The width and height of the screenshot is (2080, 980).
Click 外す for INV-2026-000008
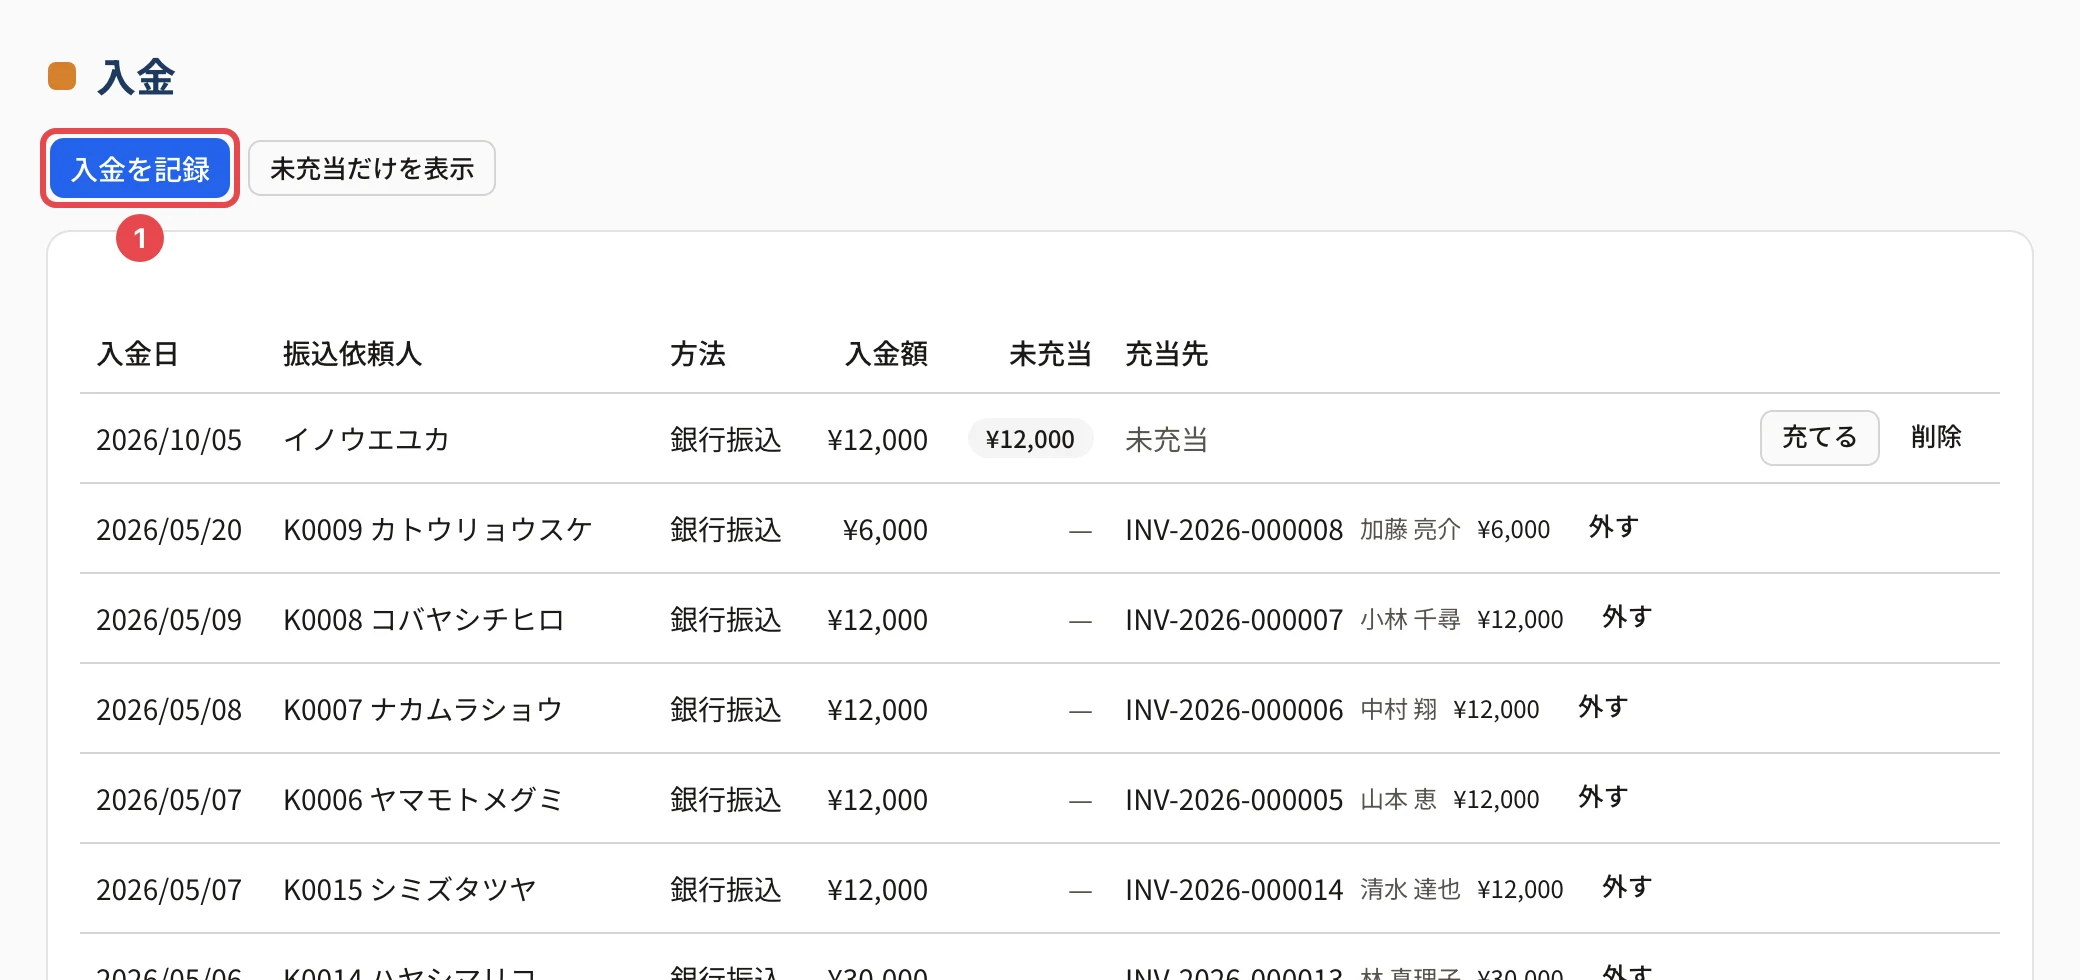tap(1613, 527)
